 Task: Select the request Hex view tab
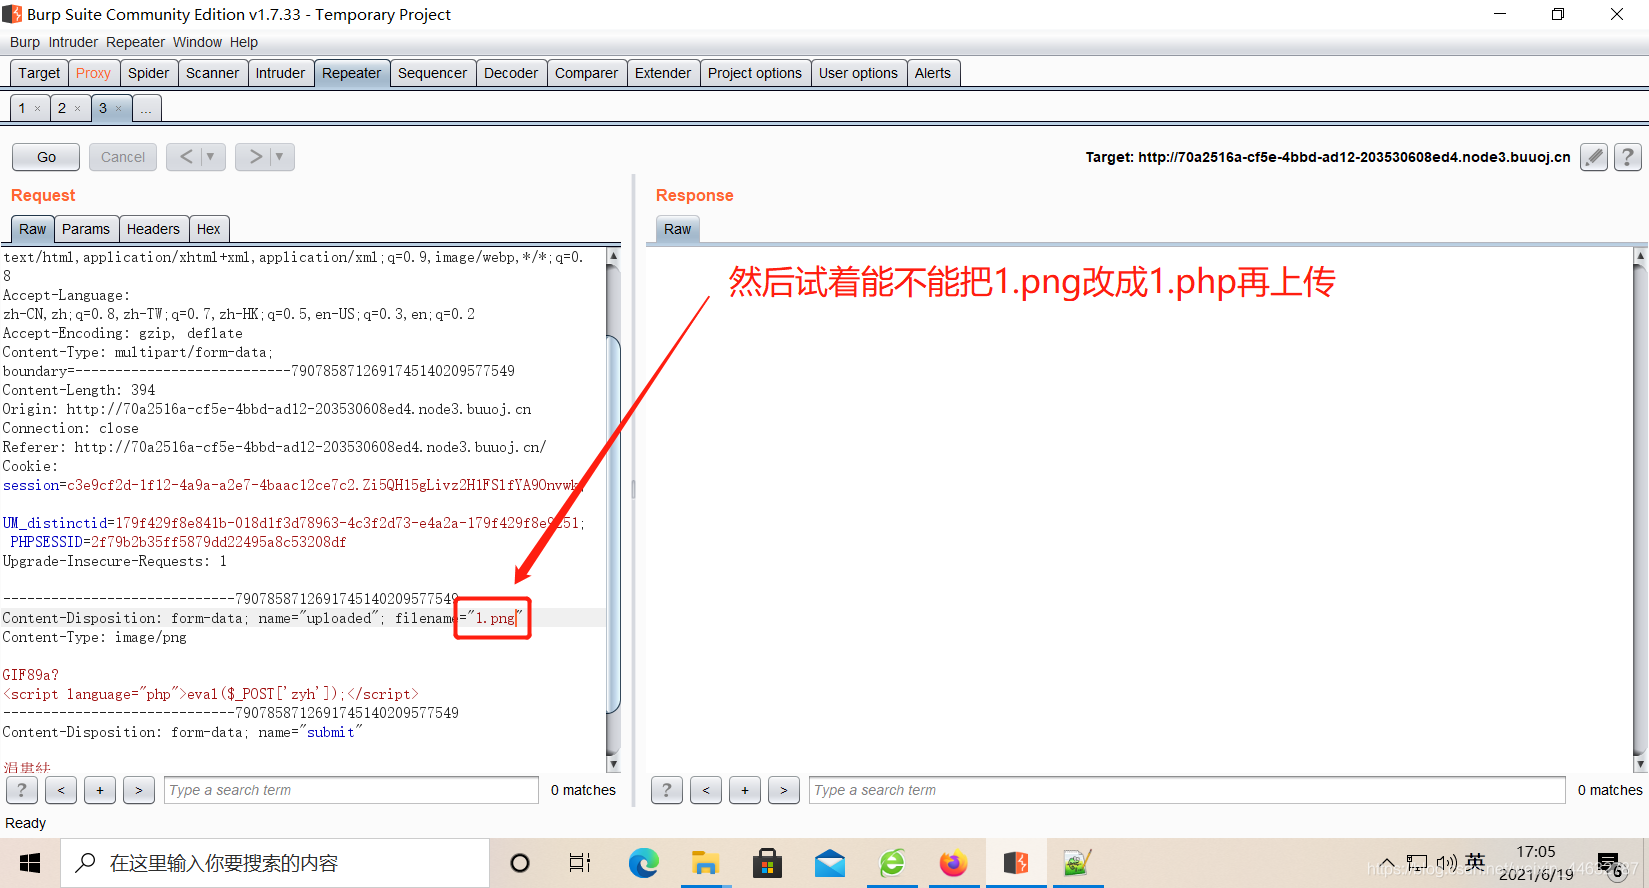coord(208,229)
